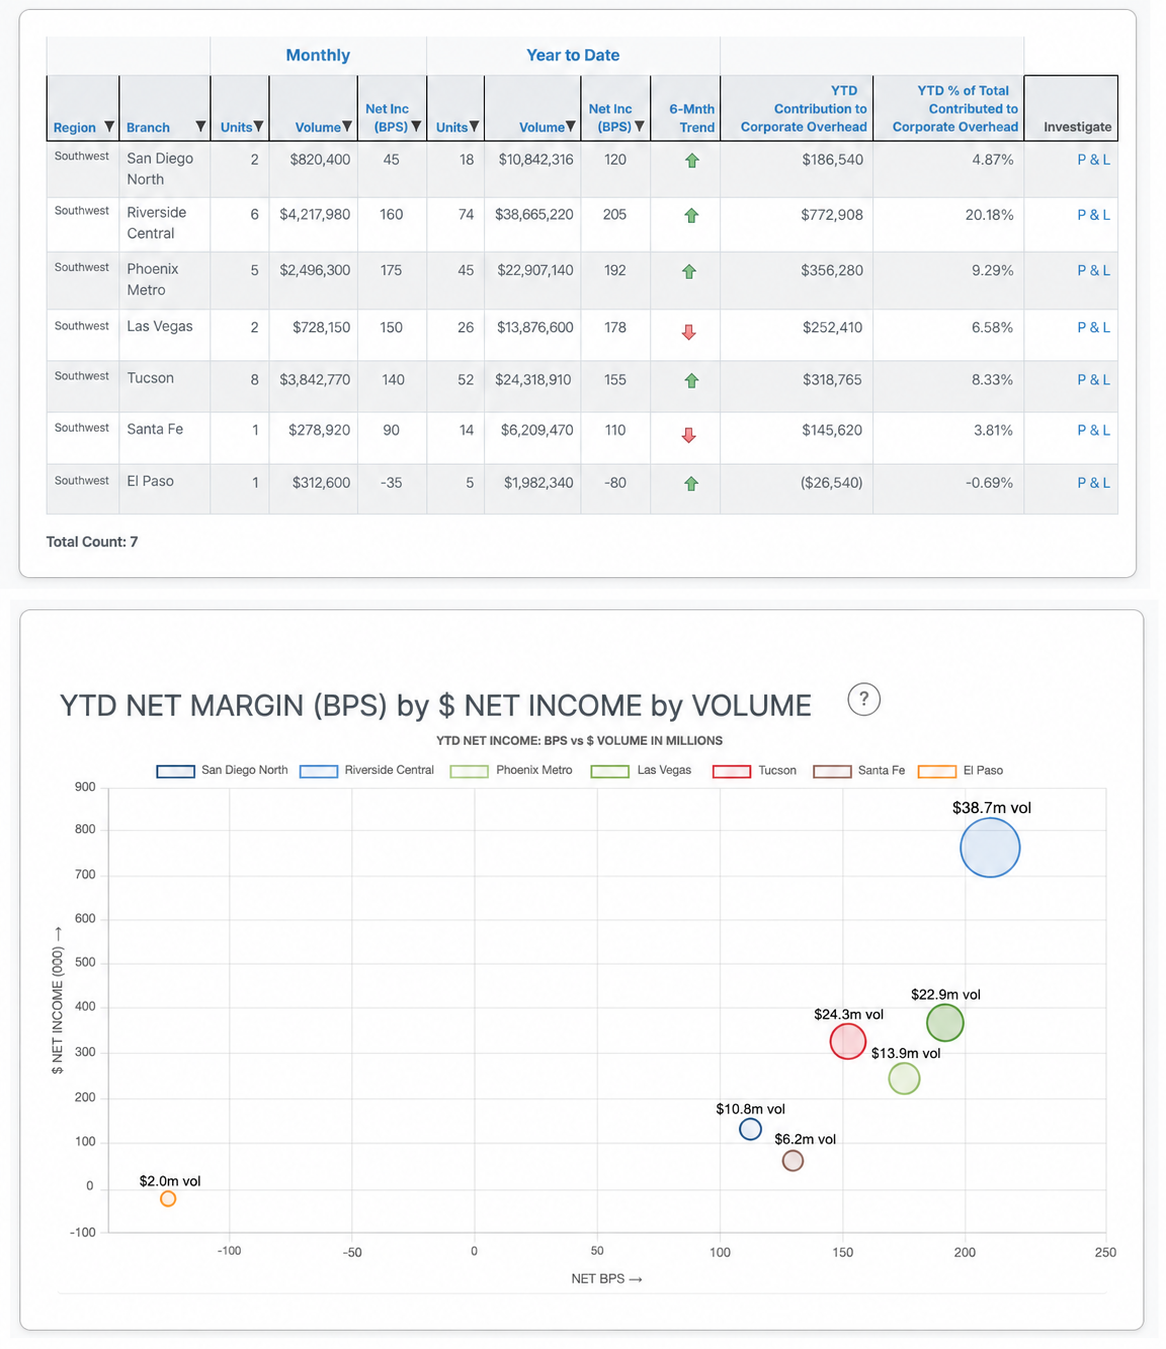Sort by YTD % of Total Contributed header
The image size is (1166, 1349).
pos(955,108)
